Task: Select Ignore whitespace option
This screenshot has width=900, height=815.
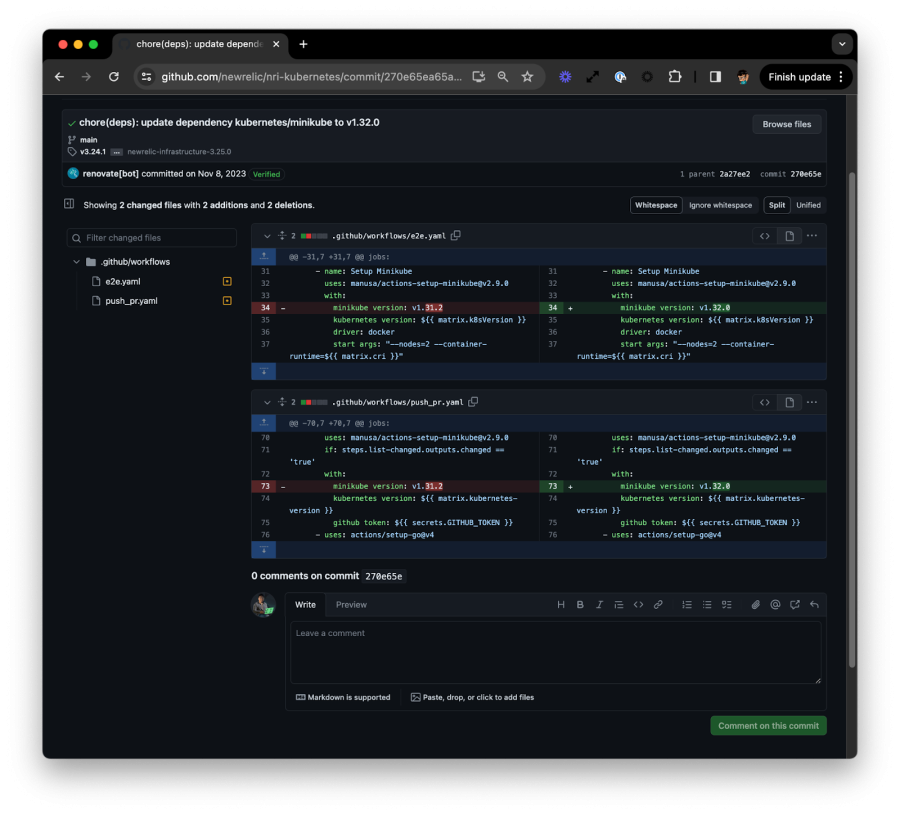Action: coord(720,205)
